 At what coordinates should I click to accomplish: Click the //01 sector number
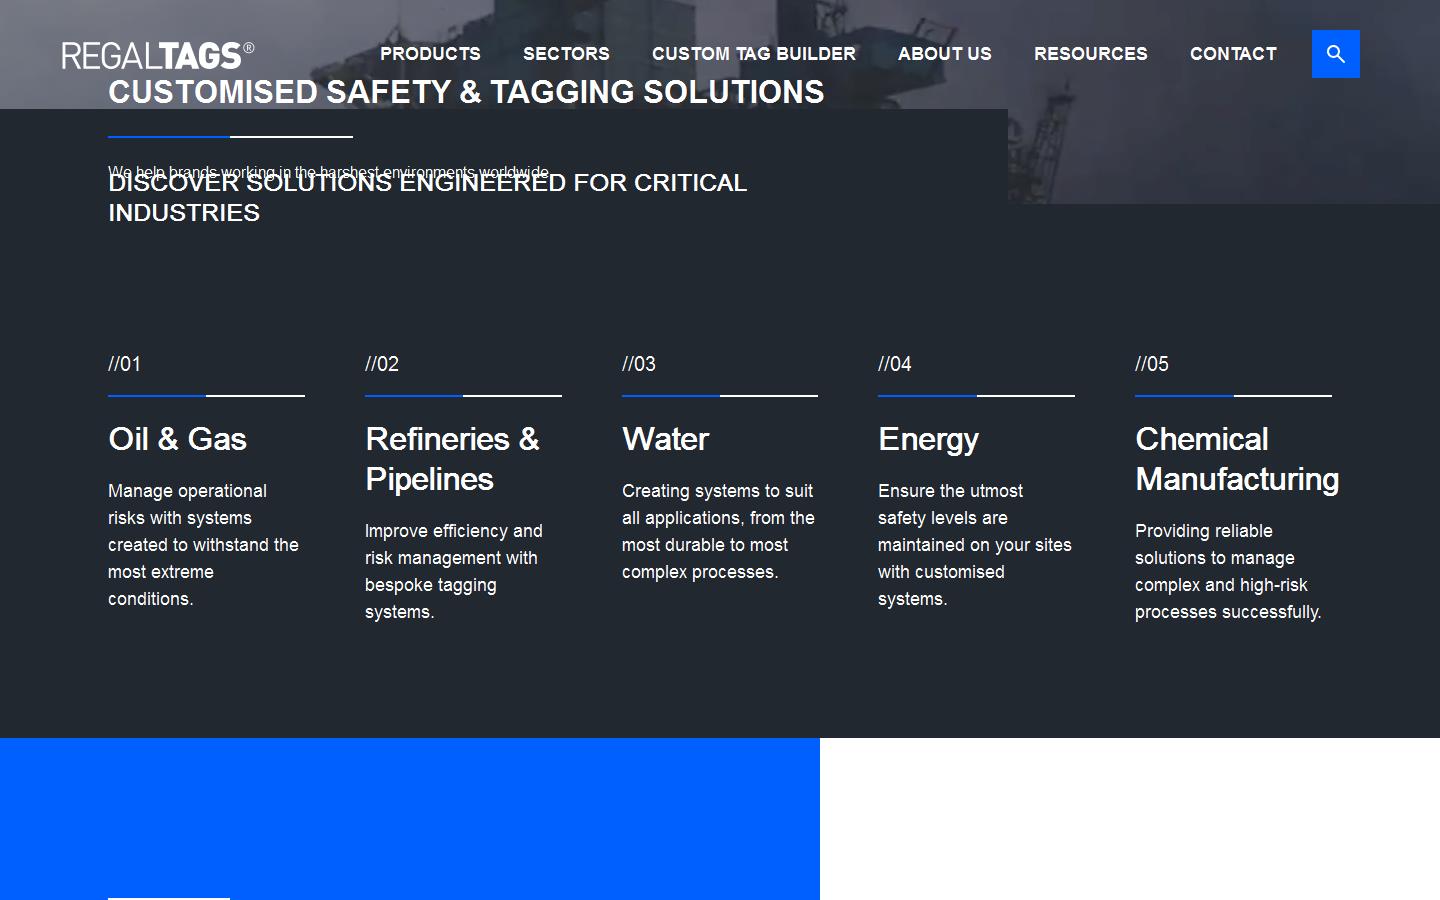124,364
